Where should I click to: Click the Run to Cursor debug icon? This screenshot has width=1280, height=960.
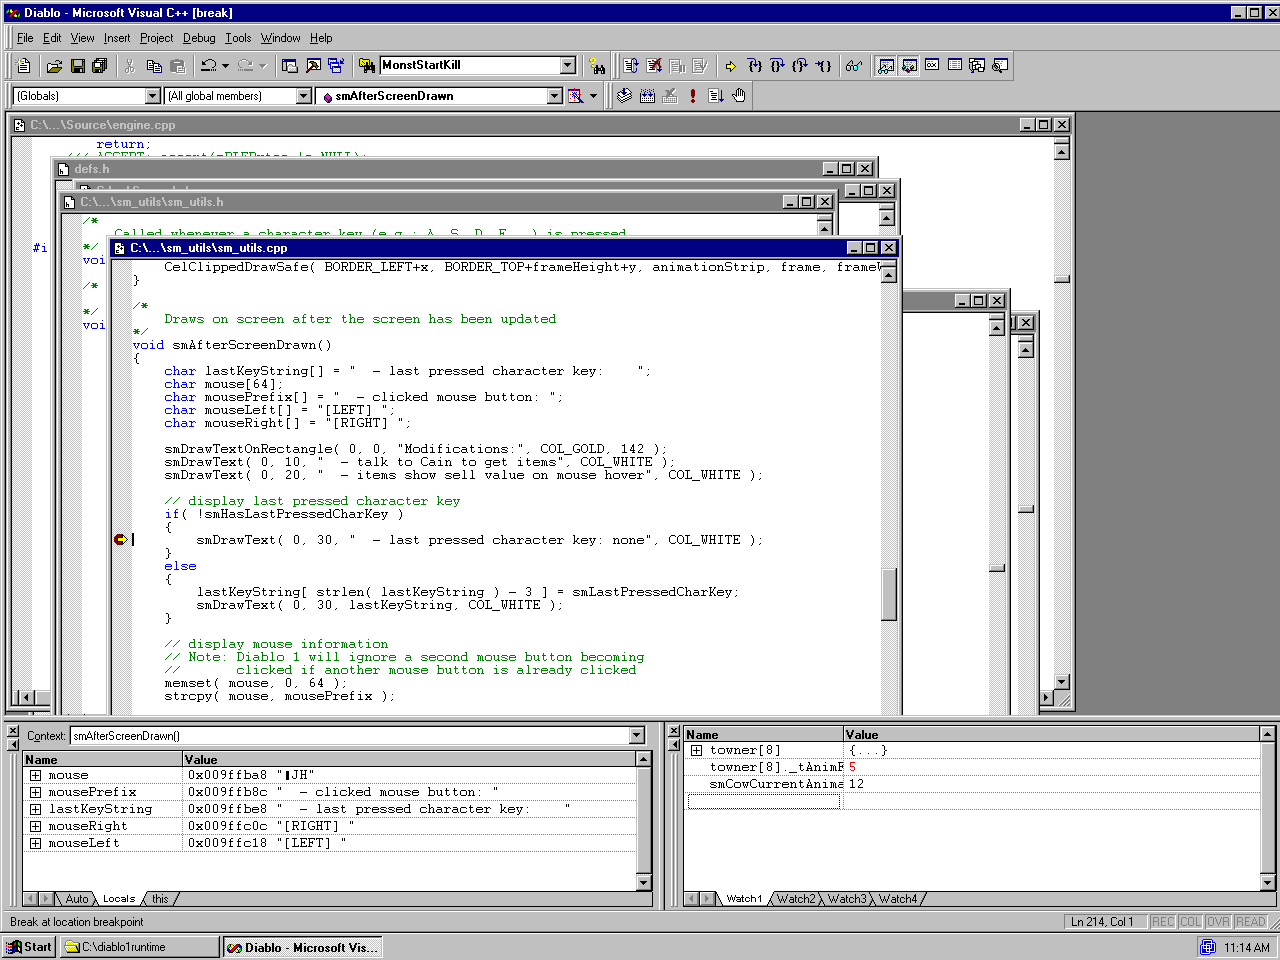coord(823,66)
